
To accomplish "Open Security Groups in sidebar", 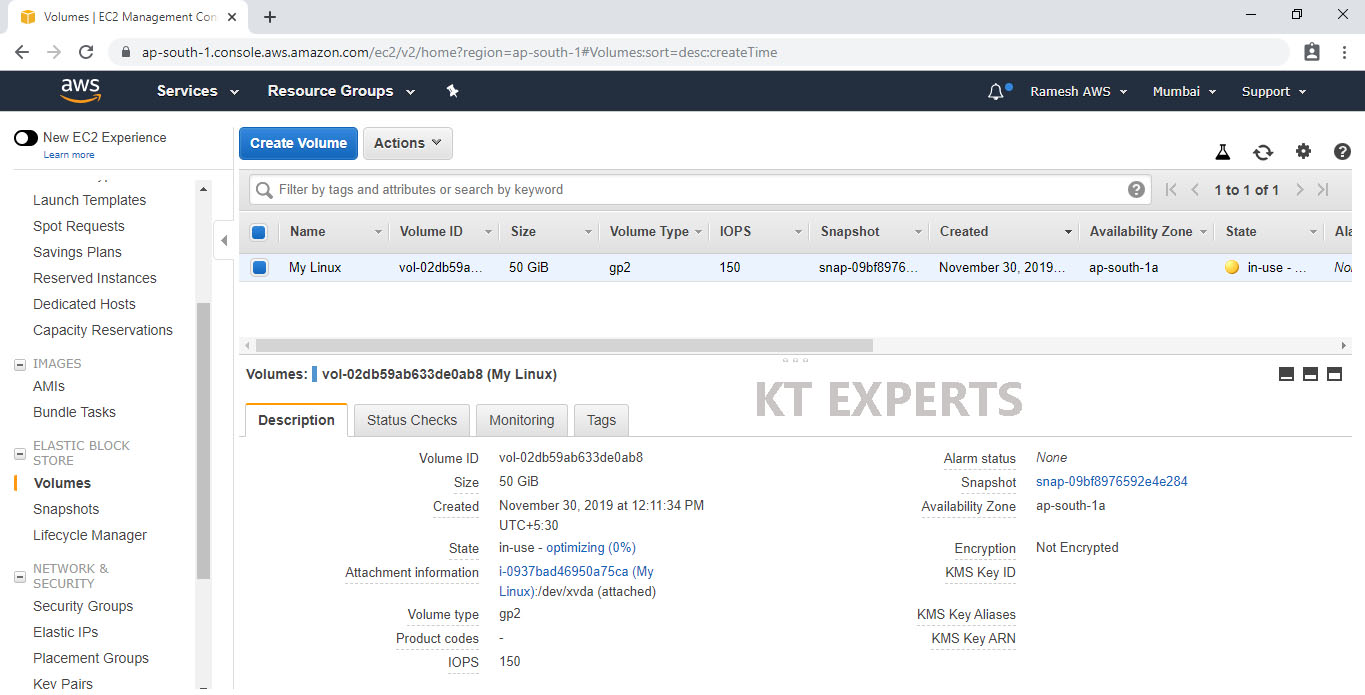I will point(83,606).
